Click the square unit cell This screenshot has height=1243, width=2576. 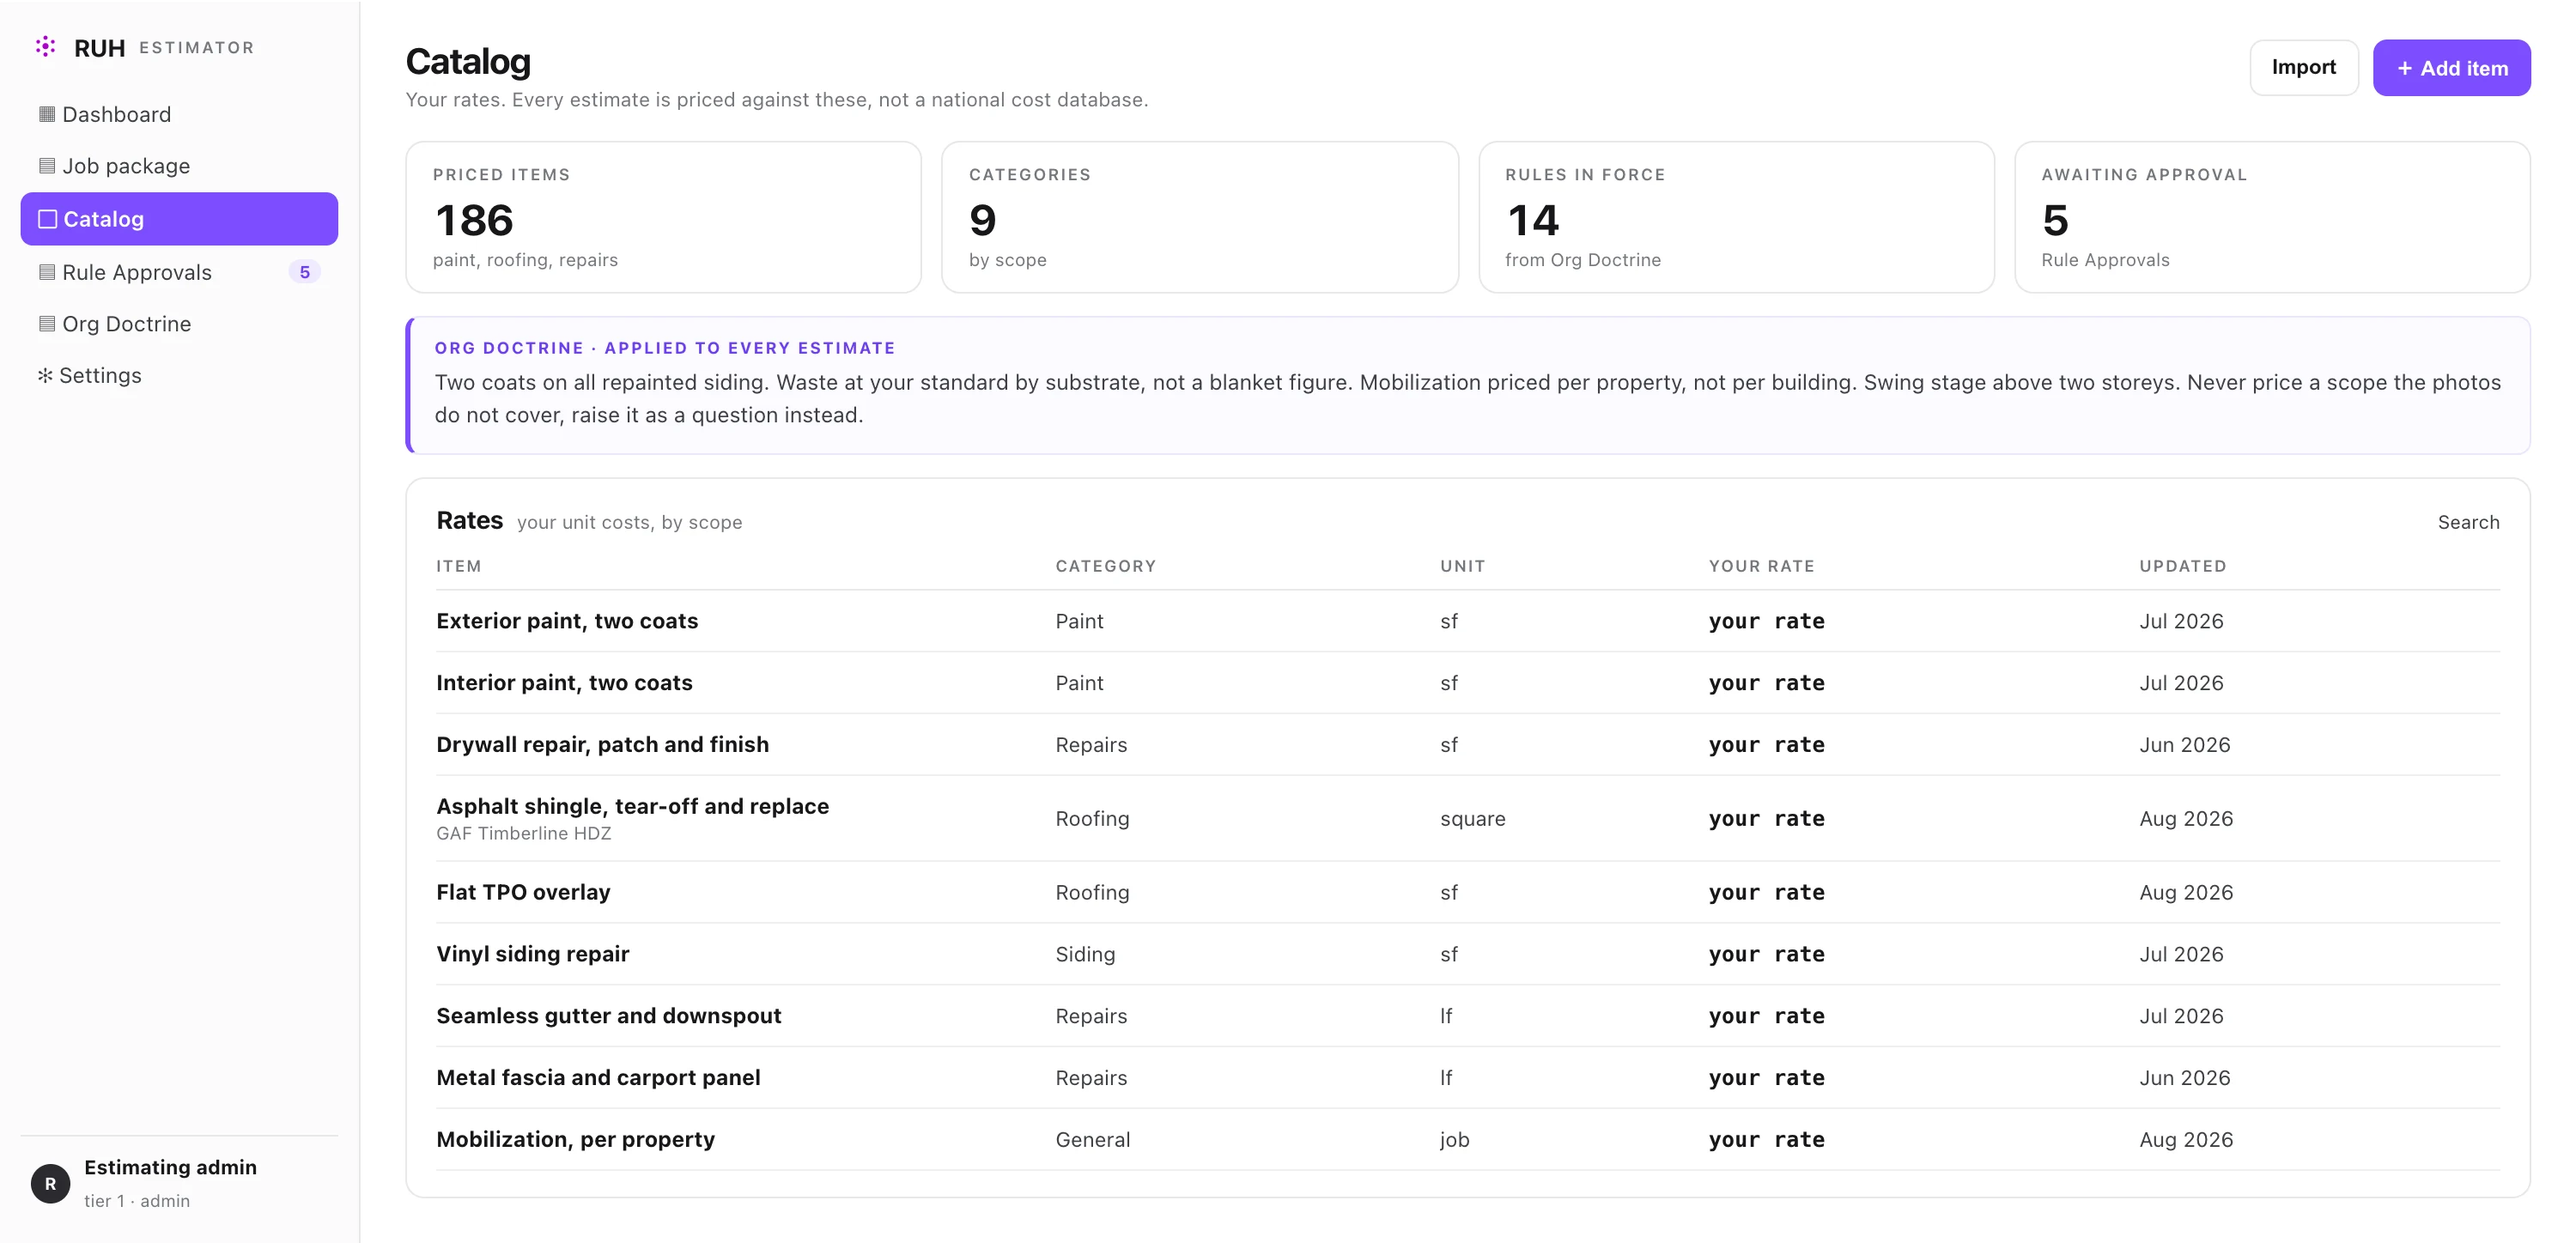pos(1472,819)
